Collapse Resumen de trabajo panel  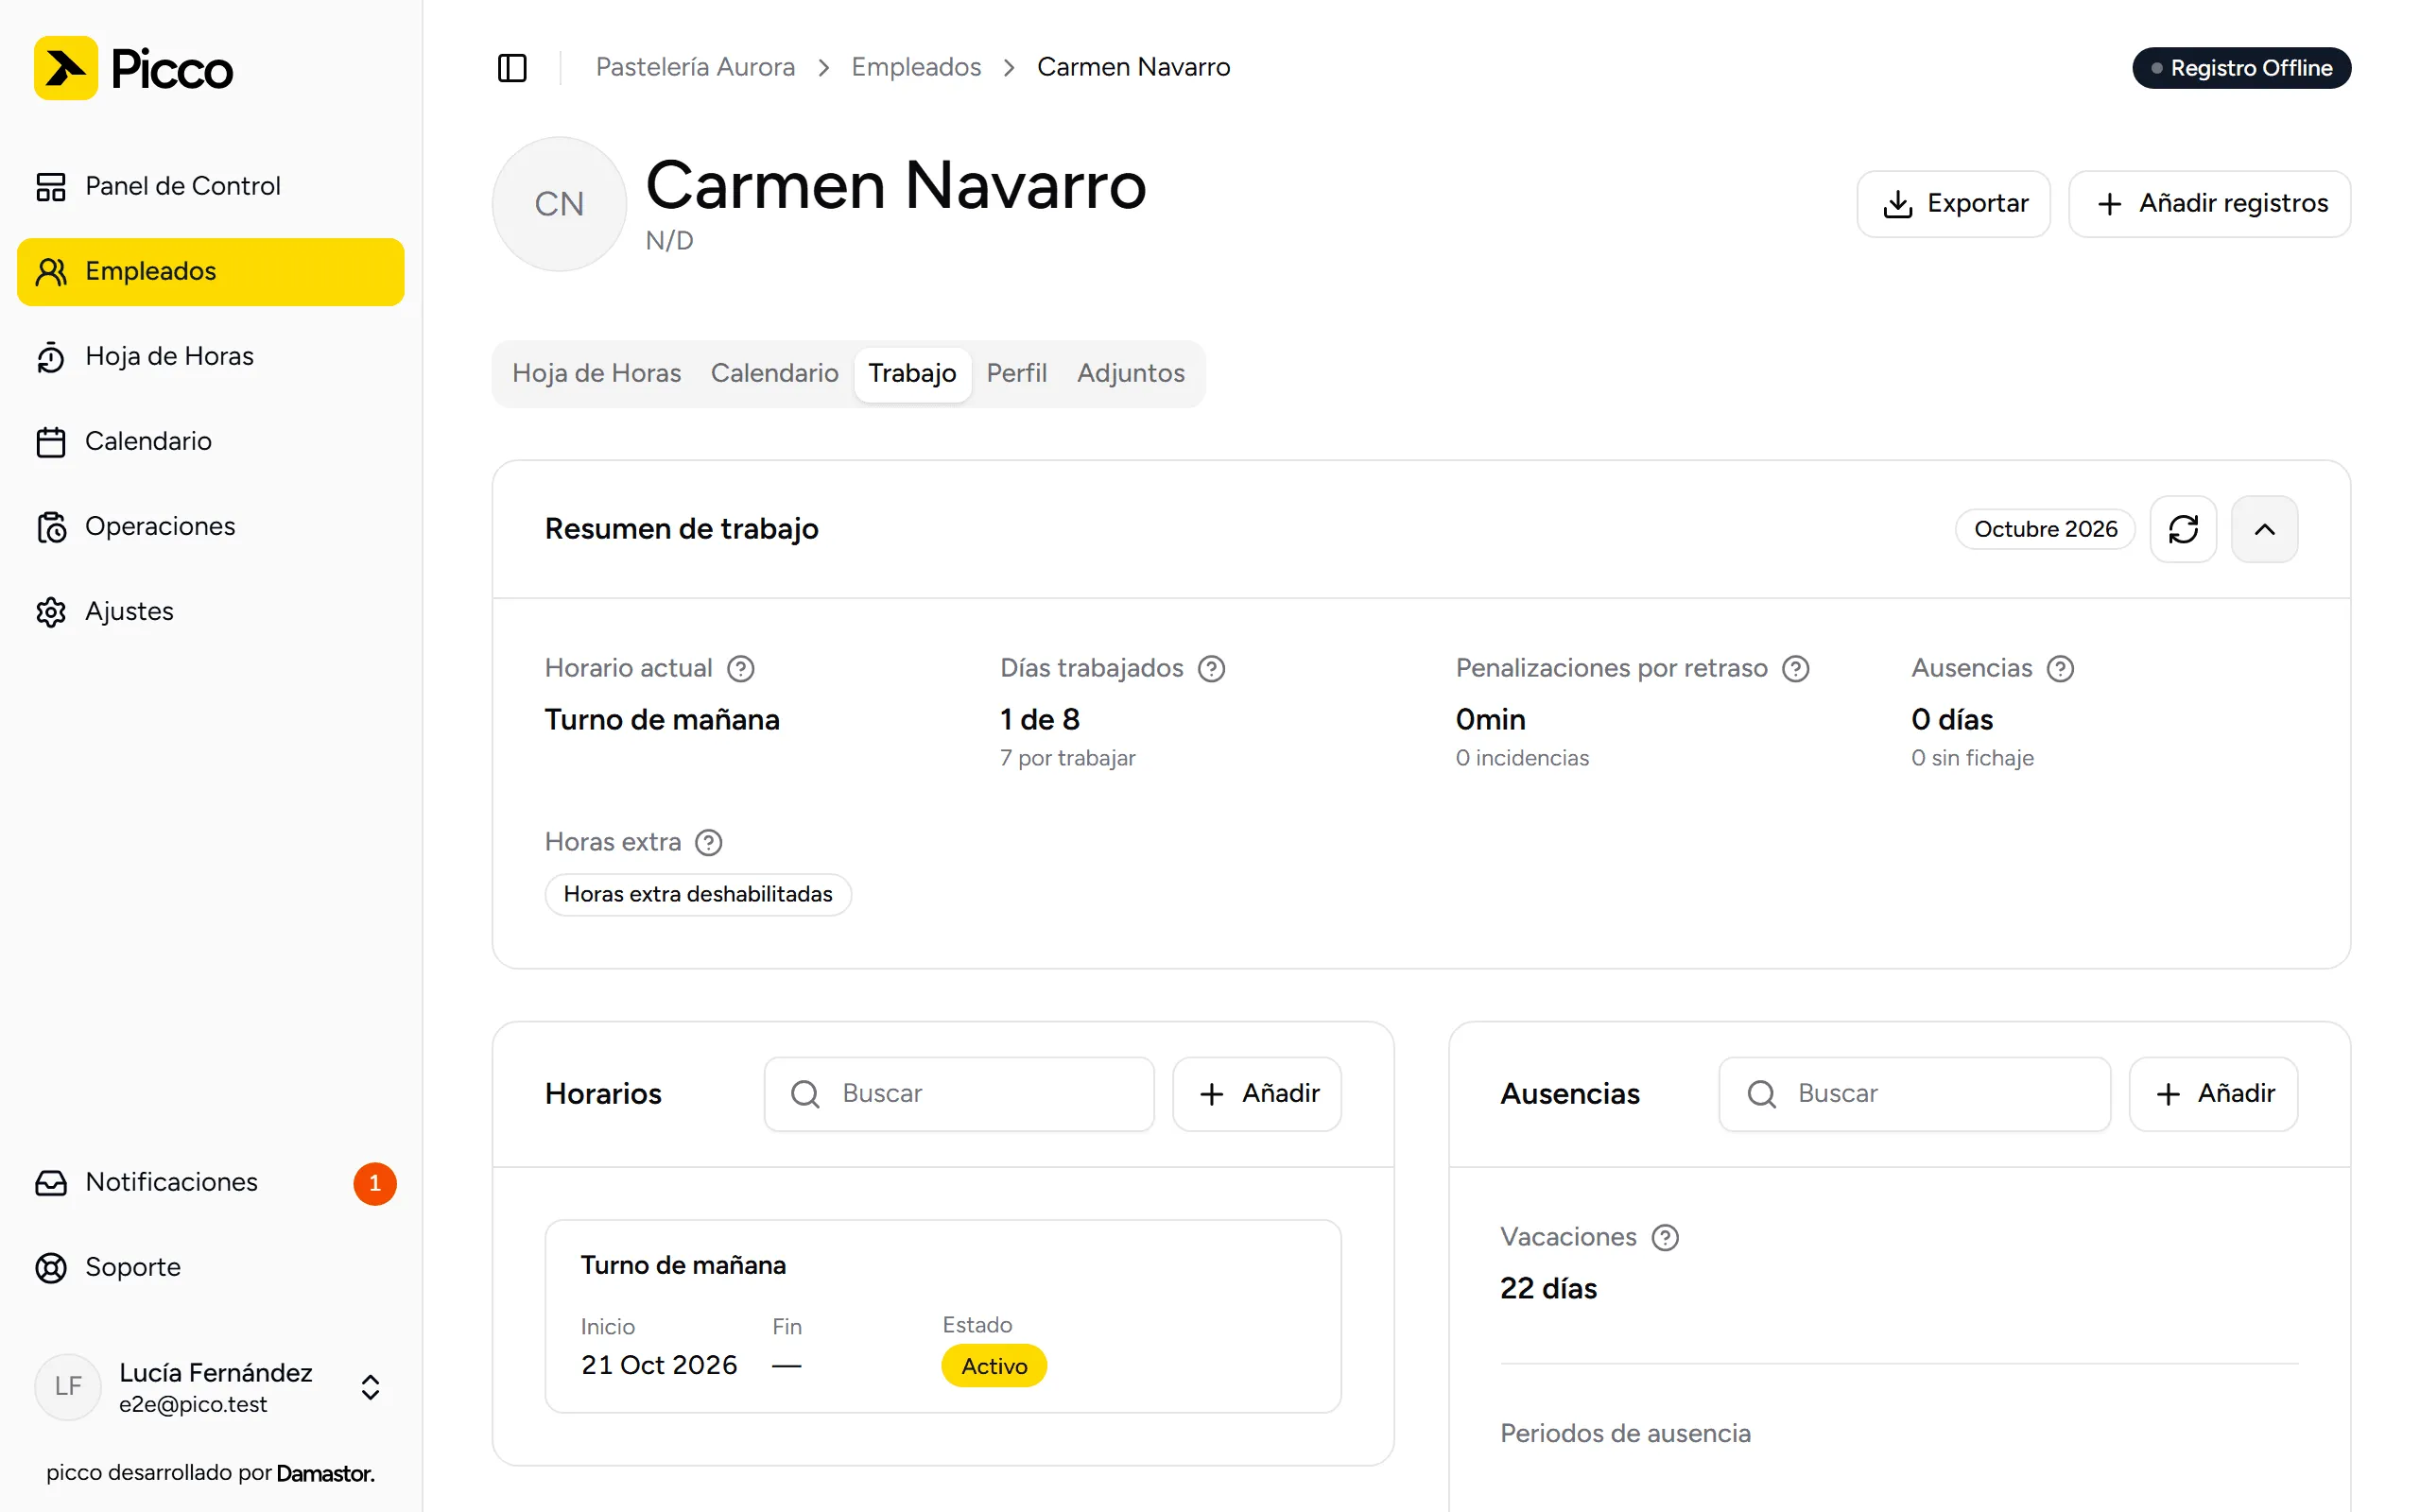2264,529
